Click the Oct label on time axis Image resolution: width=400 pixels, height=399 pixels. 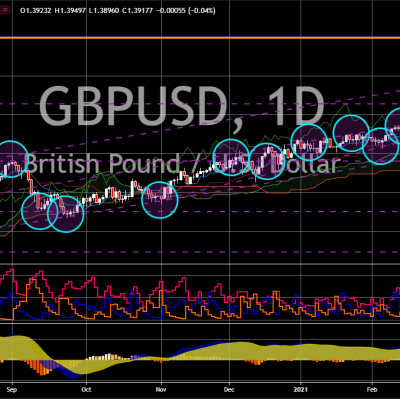coord(87,389)
